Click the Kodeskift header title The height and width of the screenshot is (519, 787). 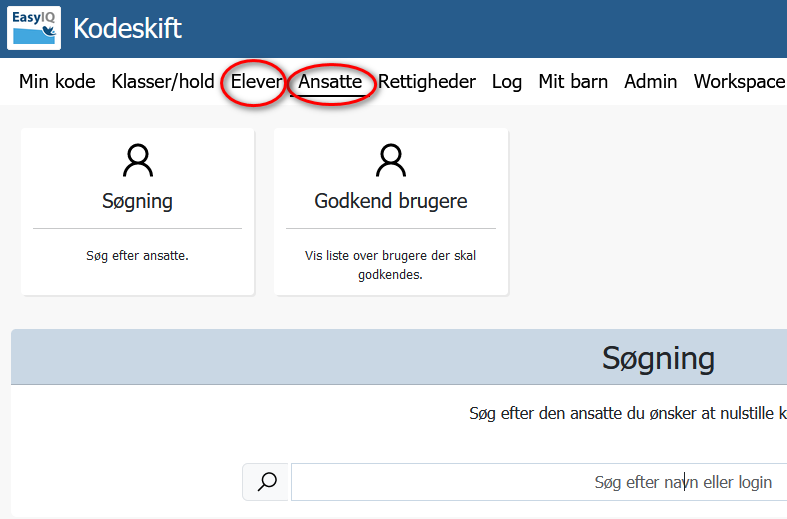[127, 28]
